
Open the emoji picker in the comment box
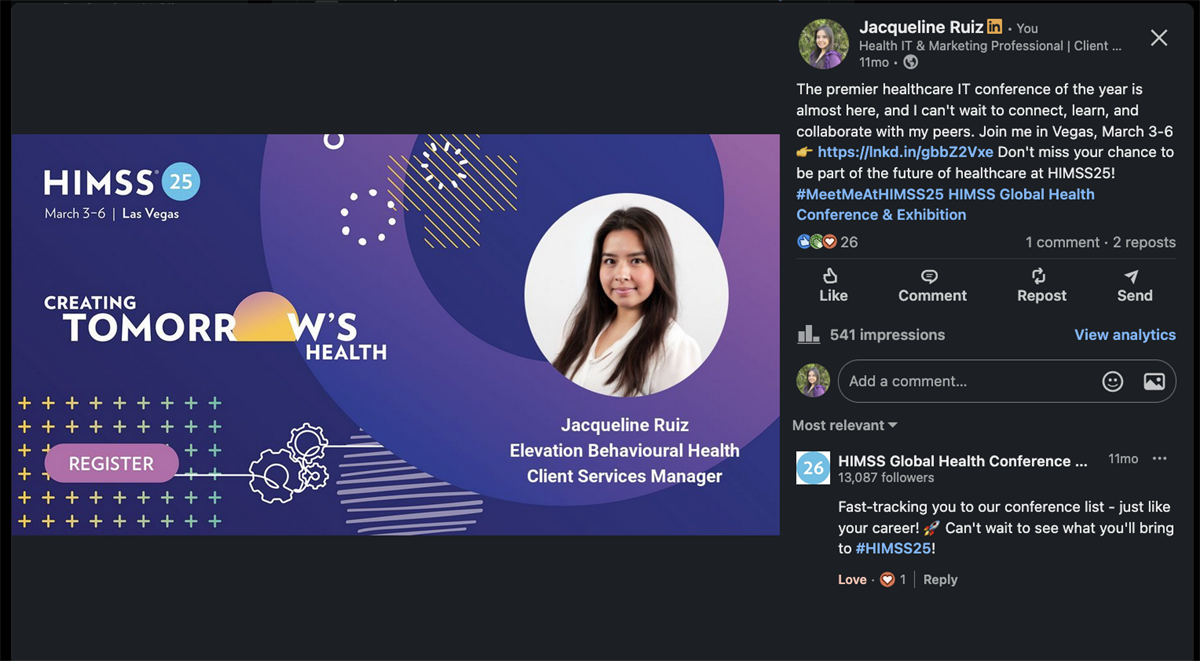(1112, 381)
